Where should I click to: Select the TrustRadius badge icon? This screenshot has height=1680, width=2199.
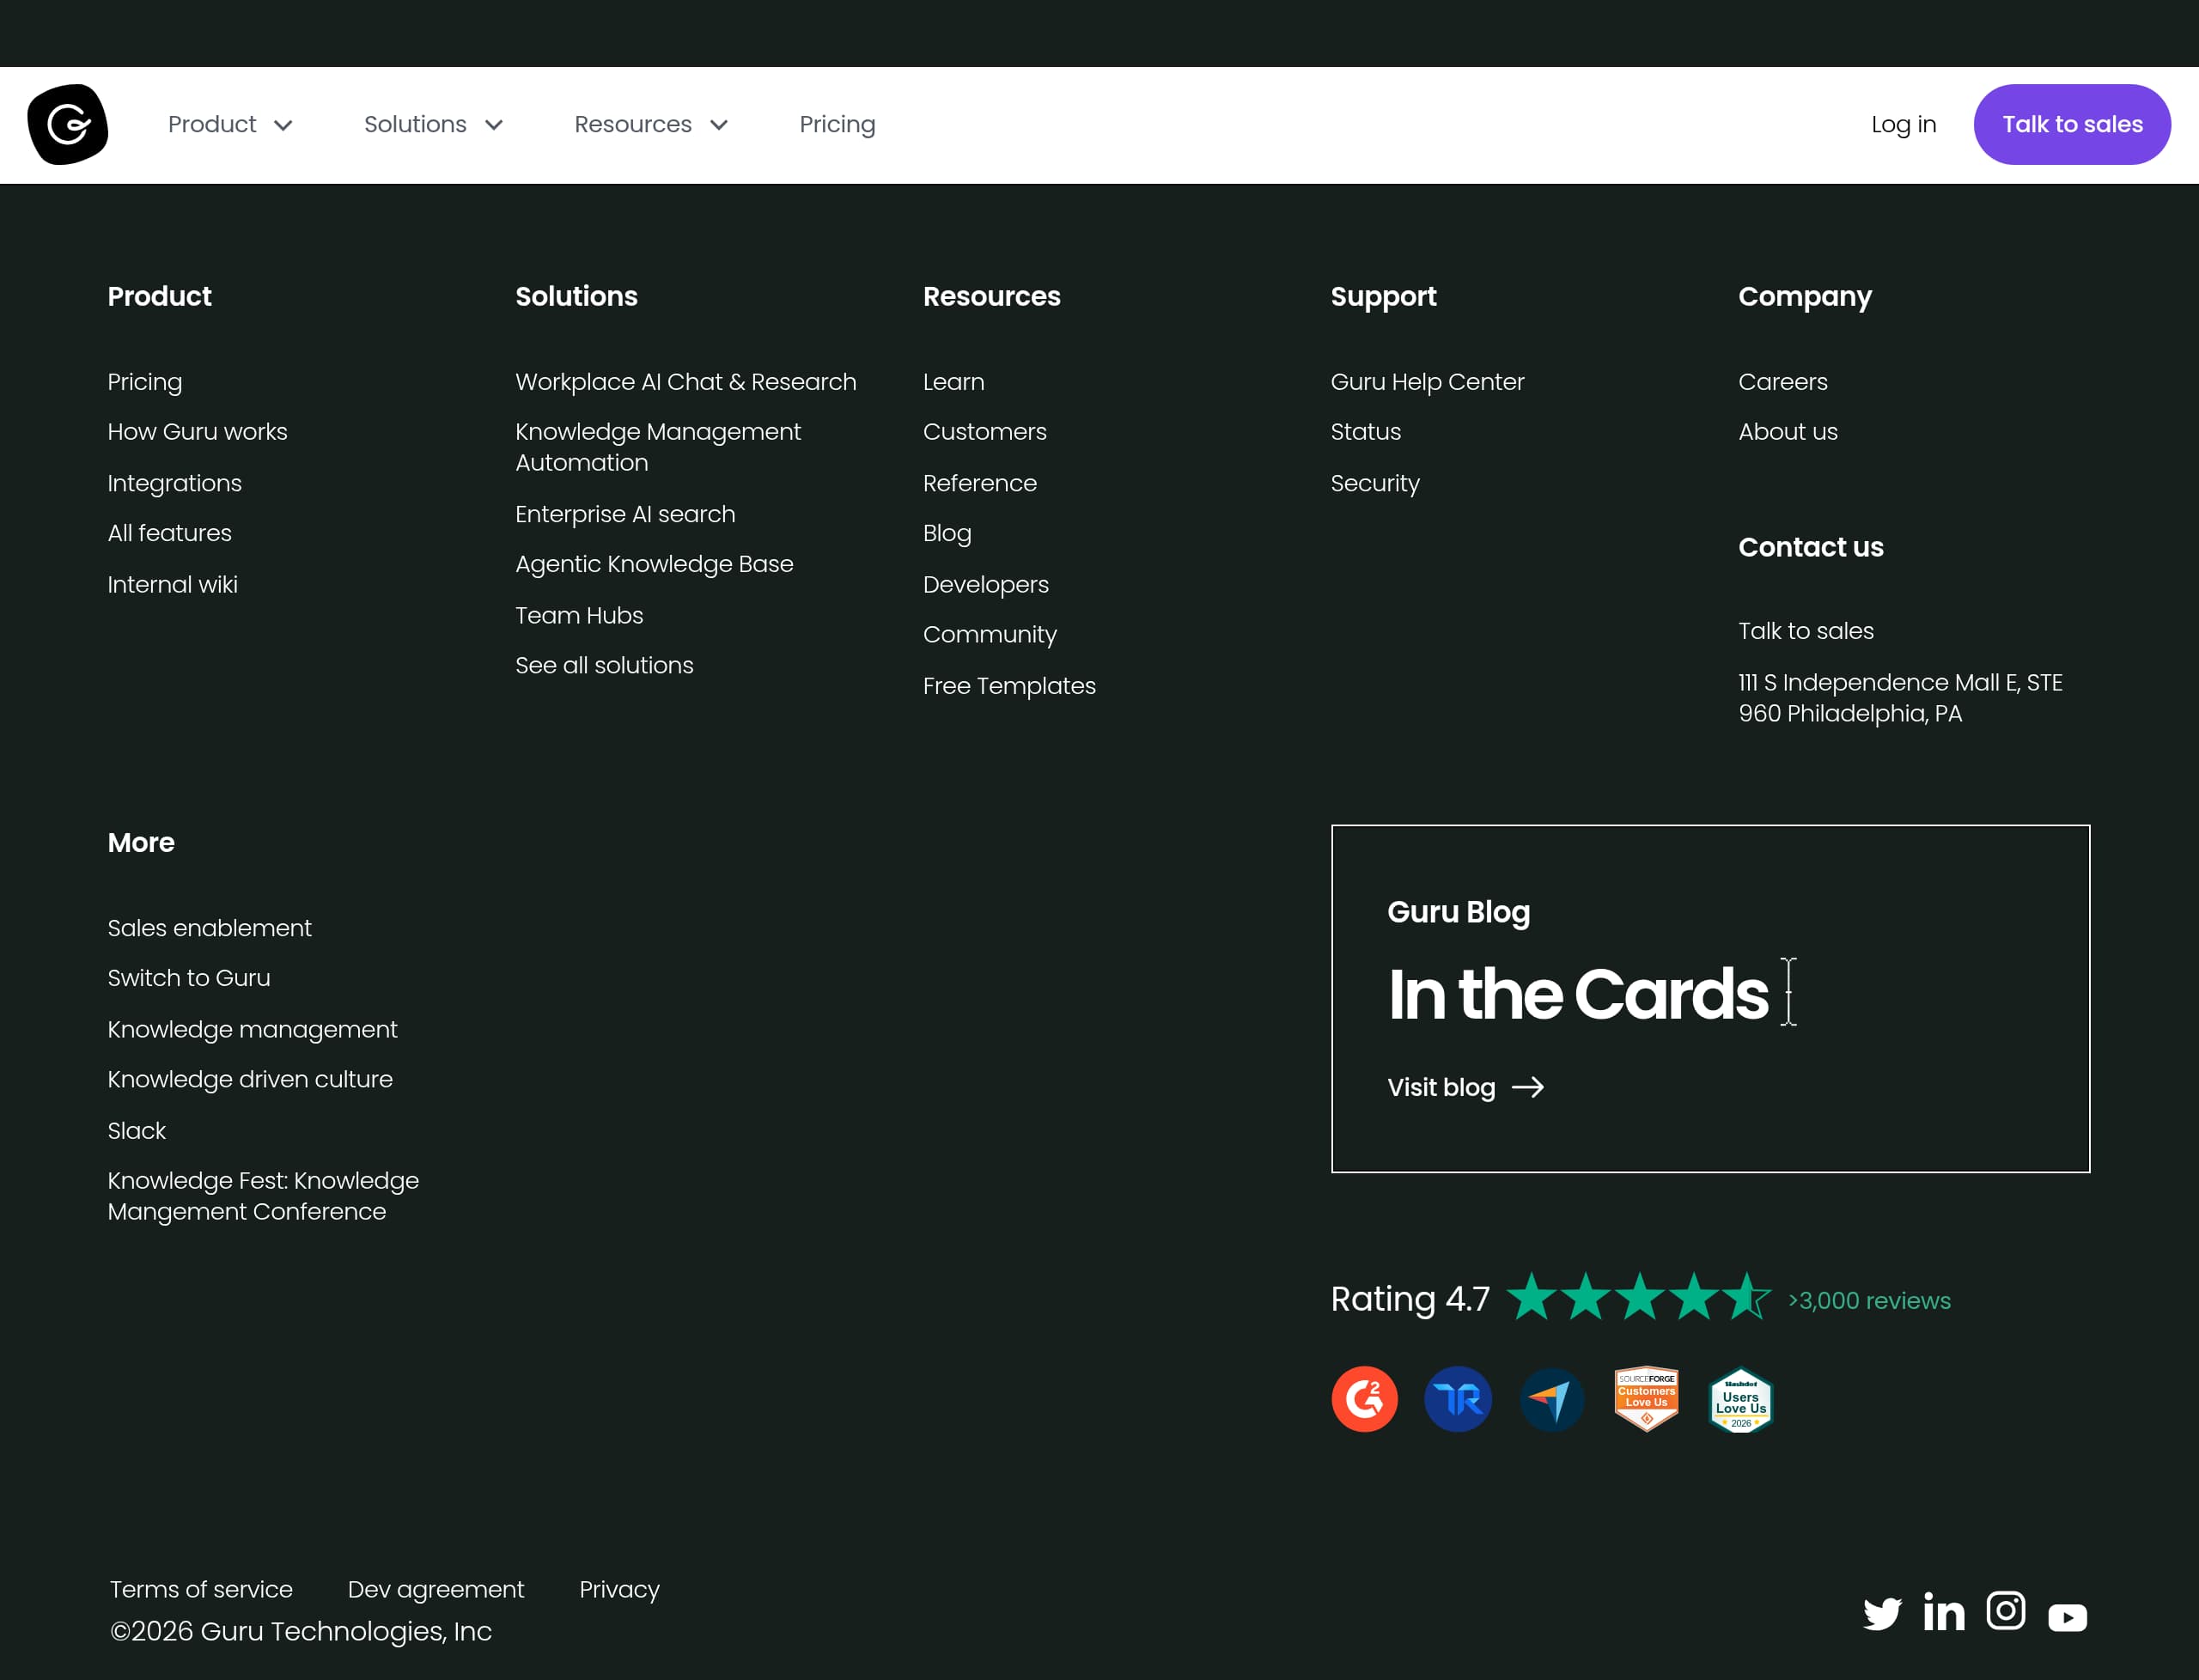[1458, 1399]
